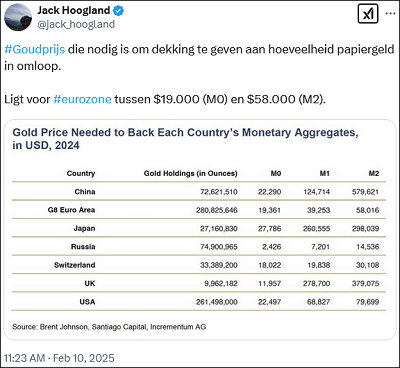
Task: Click the USA gold holdings value 261,498,000
Action: [x=217, y=302]
